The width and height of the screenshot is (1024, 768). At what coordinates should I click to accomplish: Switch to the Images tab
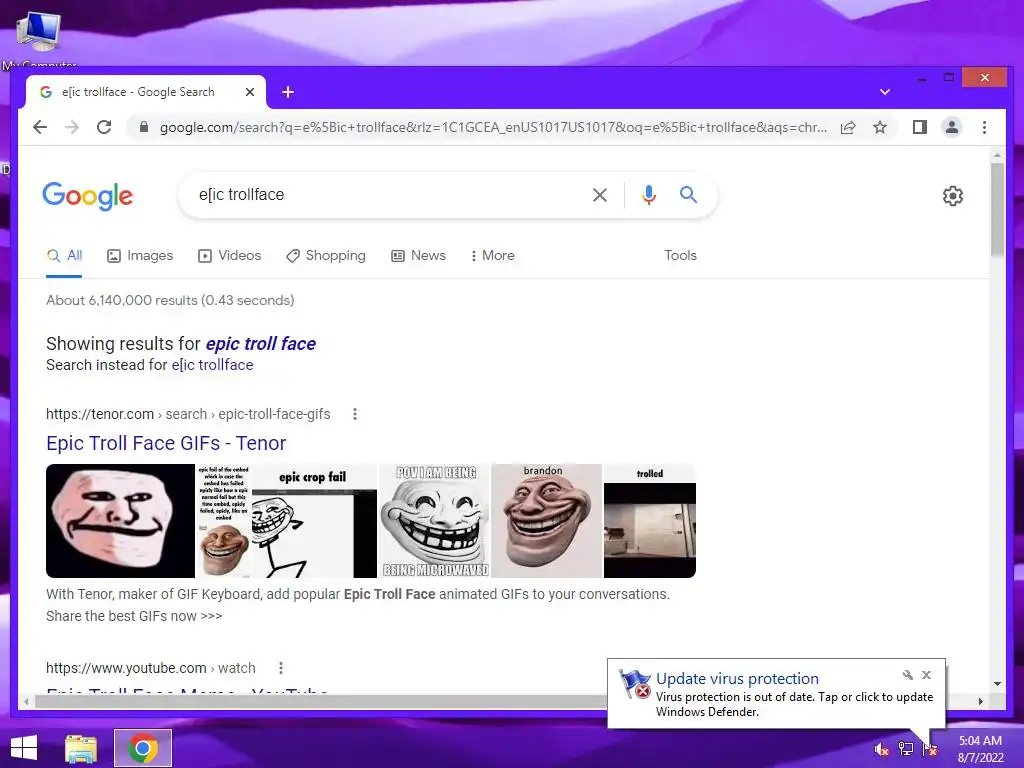[140, 255]
